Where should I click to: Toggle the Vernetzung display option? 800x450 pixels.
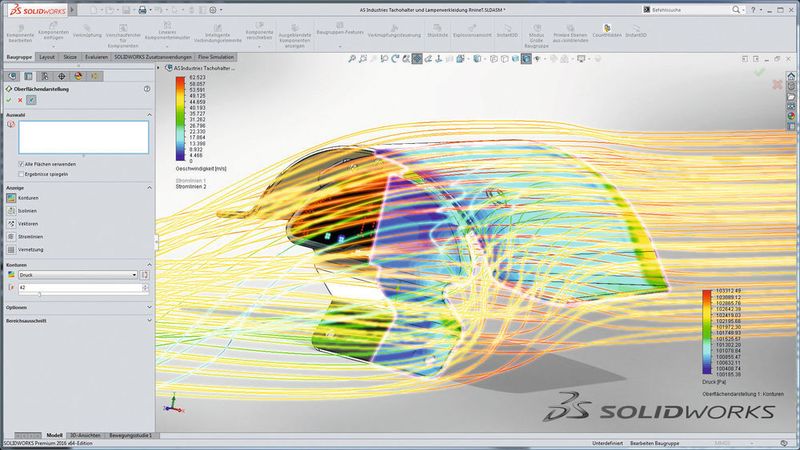[x=11, y=249]
